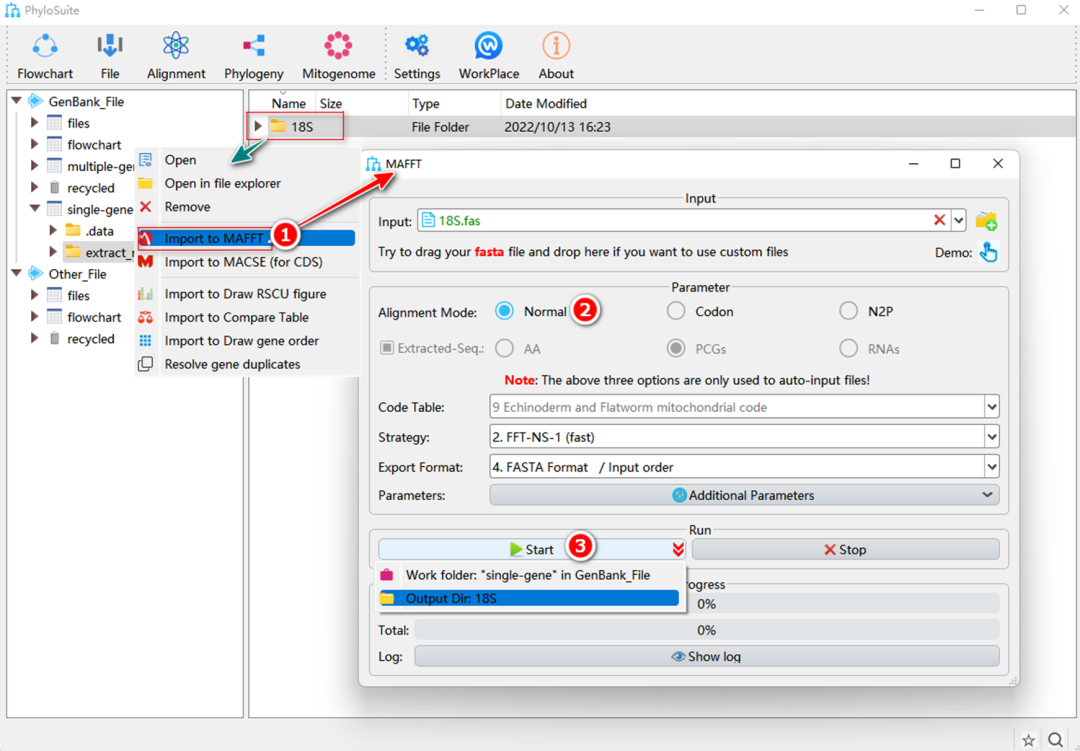The width and height of the screenshot is (1080, 751).
Task: Open the WorkPlace toolbar icon
Action: [x=488, y=46]
